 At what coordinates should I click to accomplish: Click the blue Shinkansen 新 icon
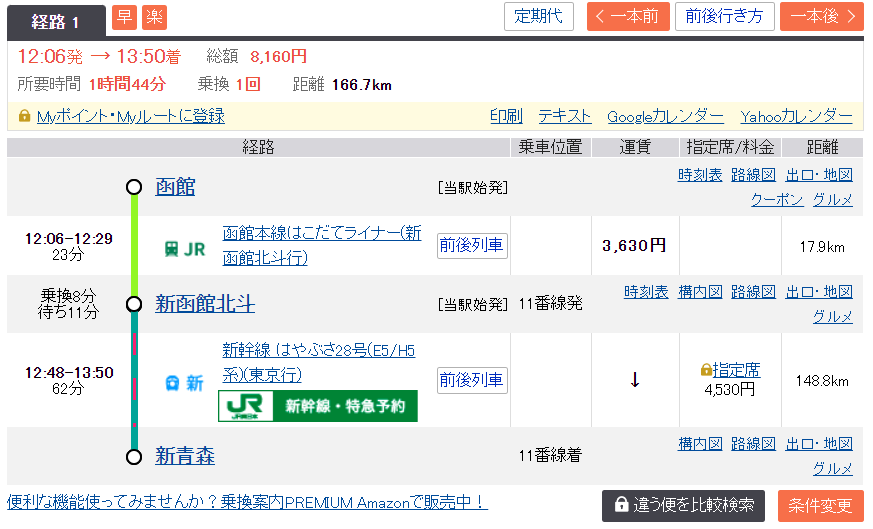184,383
